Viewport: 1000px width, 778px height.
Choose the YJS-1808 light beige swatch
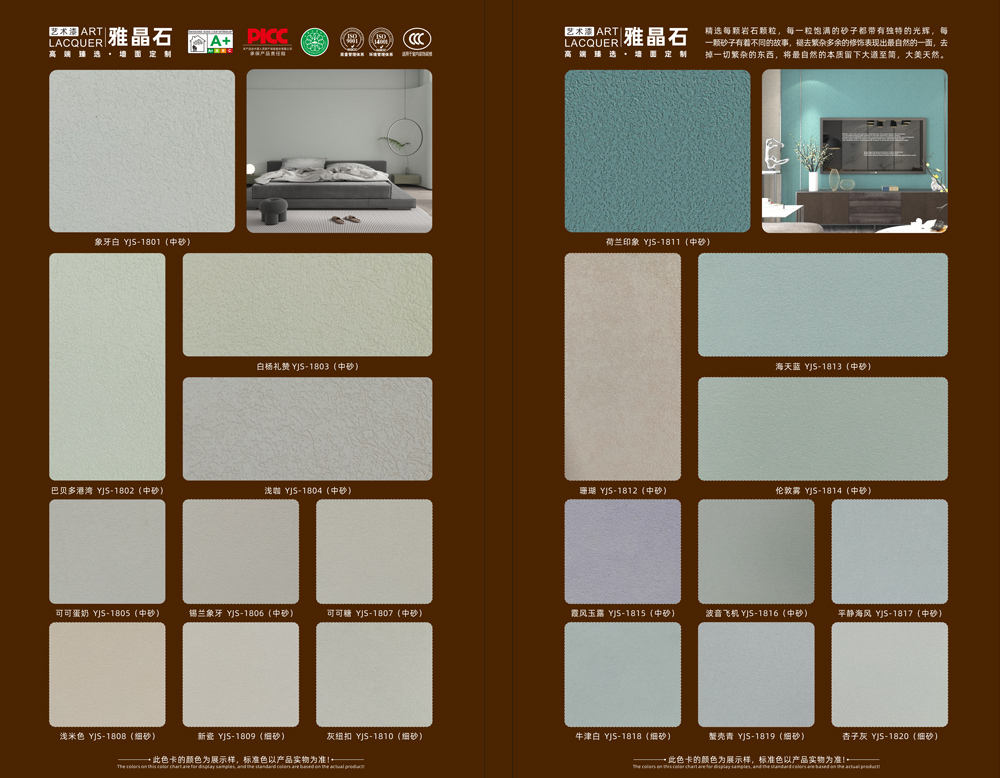coord(107,675)
